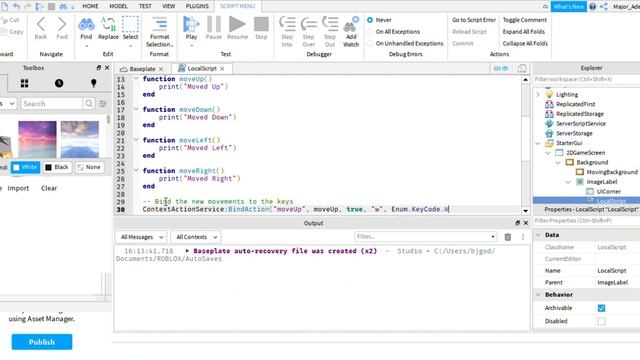
Task: Click the Toolbox Search field
Action: click(x=52, y=104)
